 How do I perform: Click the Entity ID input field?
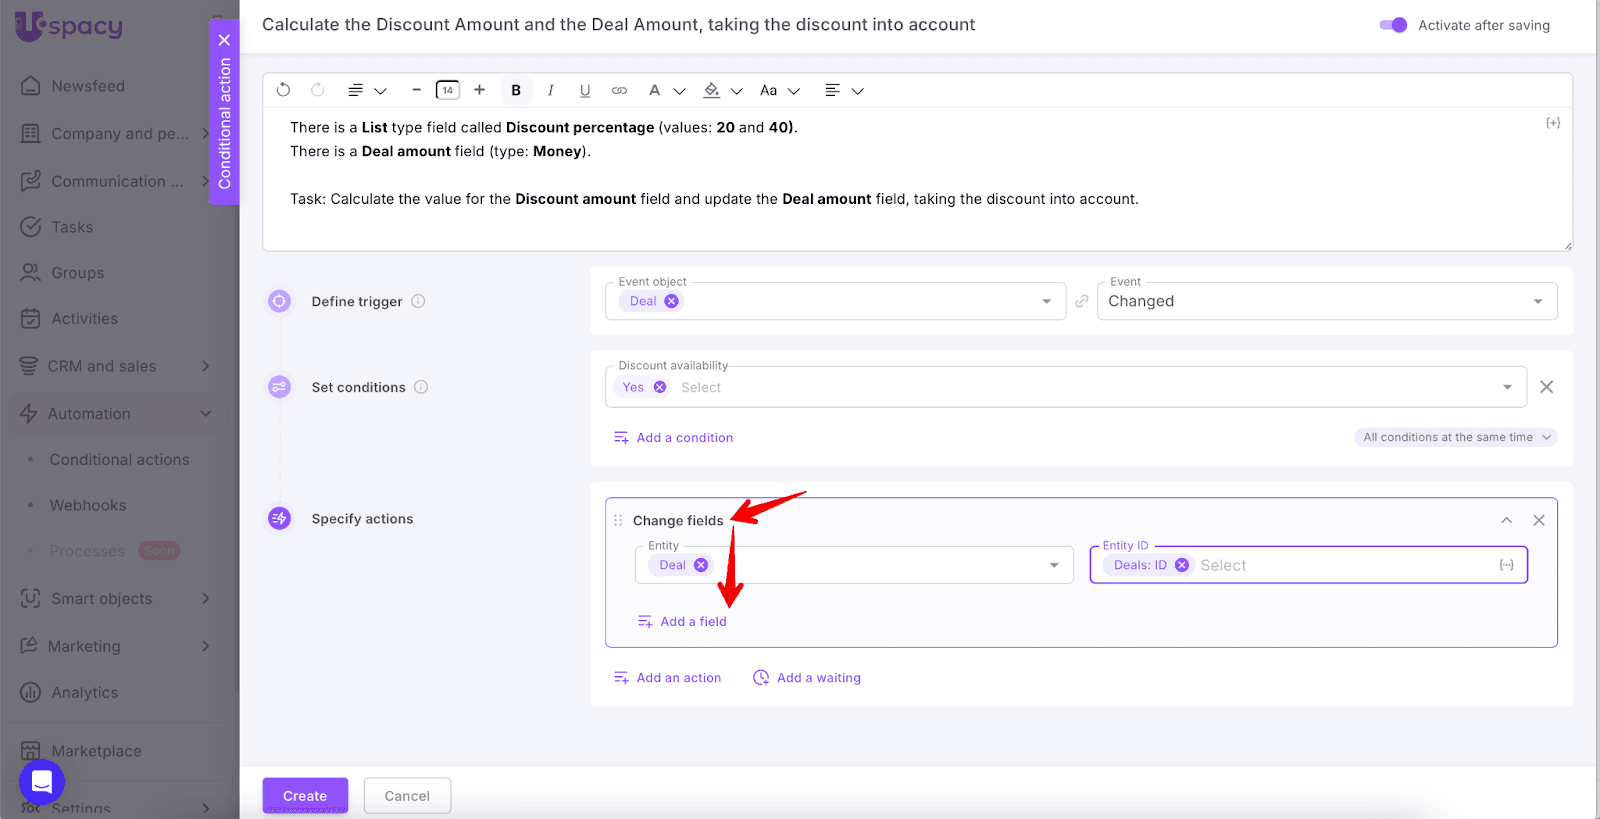click(1340, 565)
